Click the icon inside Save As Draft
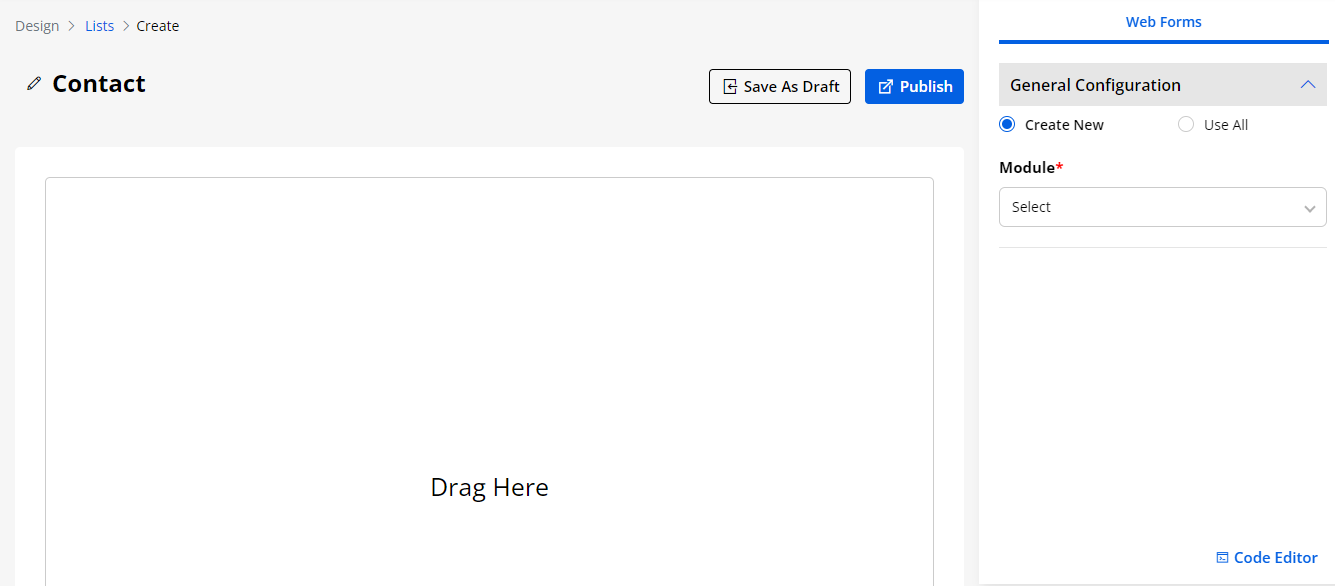Image resolution: width=1335 pixels, height=586 pixels. point(730,87)
